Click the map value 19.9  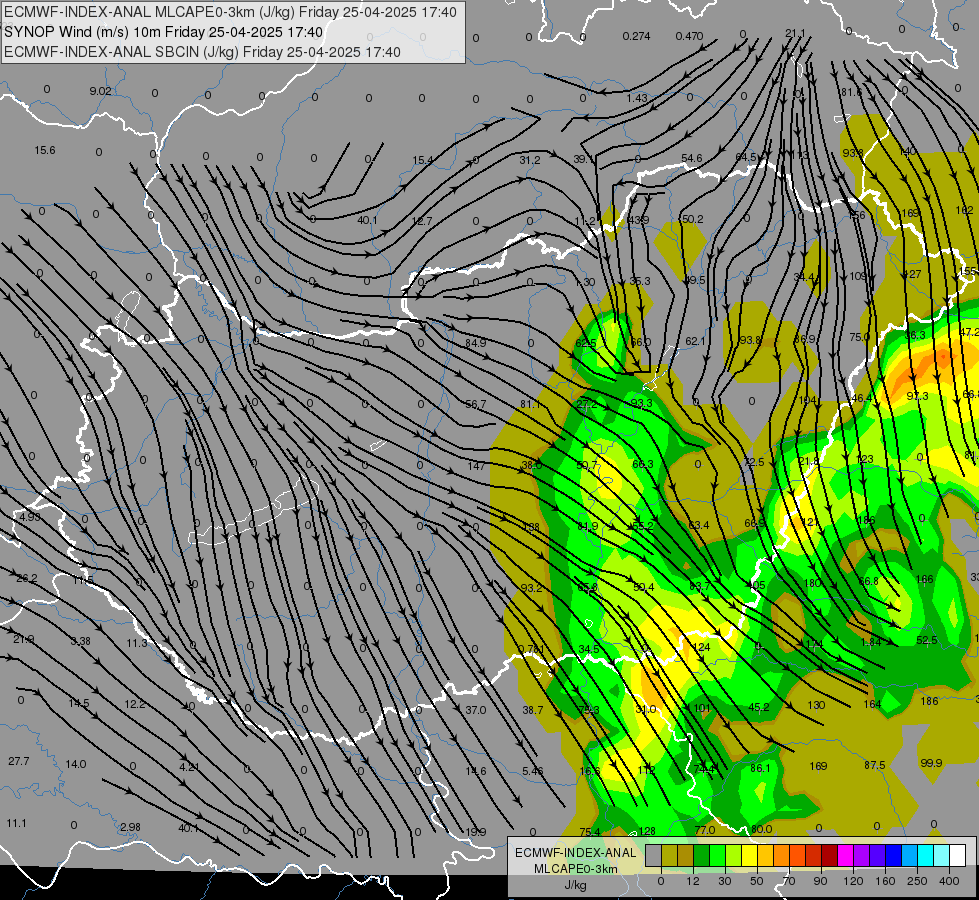tap(476, 832)
